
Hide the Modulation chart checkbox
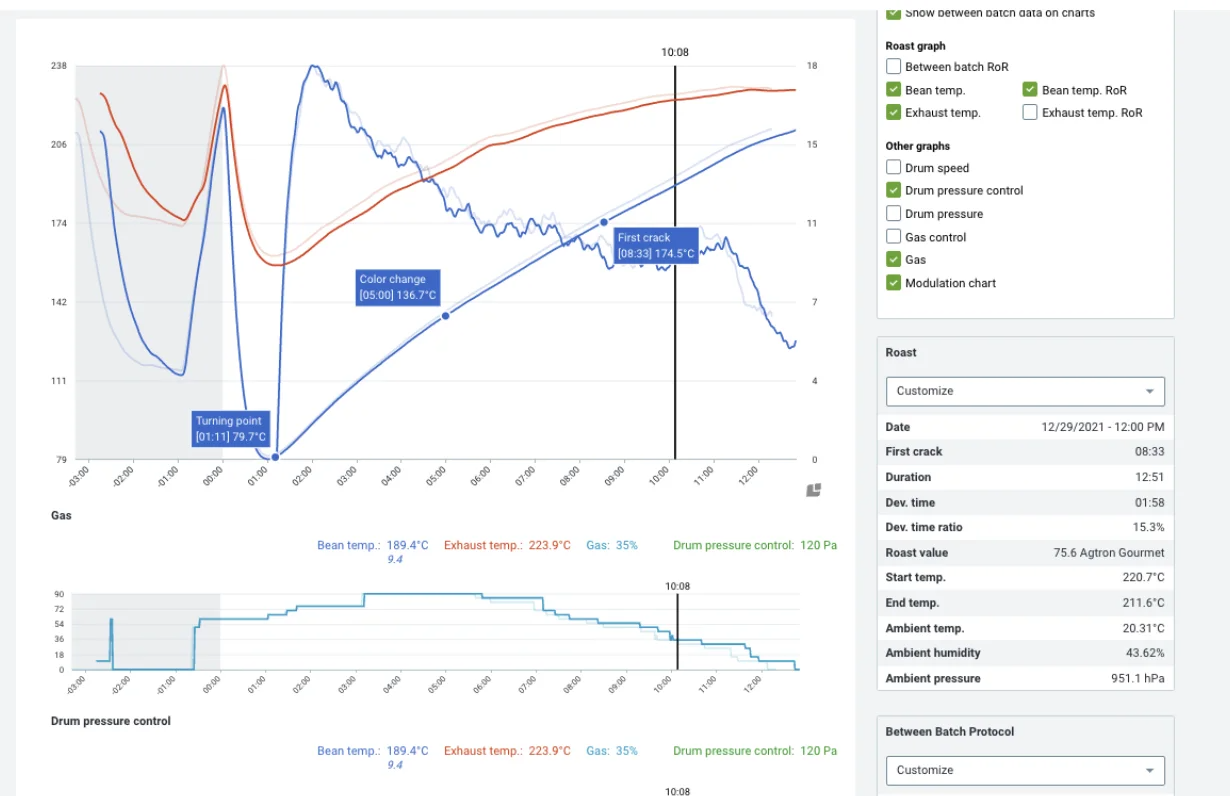pos(894,283)
